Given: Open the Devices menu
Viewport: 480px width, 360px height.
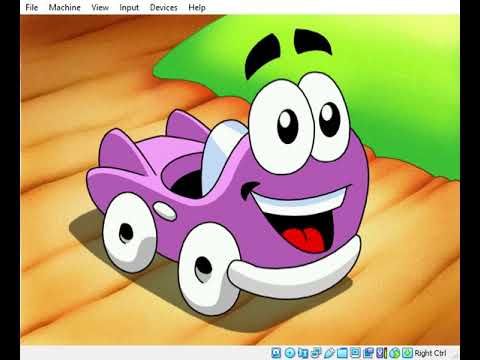Looking at the screenshot, I should coord(163,7).
